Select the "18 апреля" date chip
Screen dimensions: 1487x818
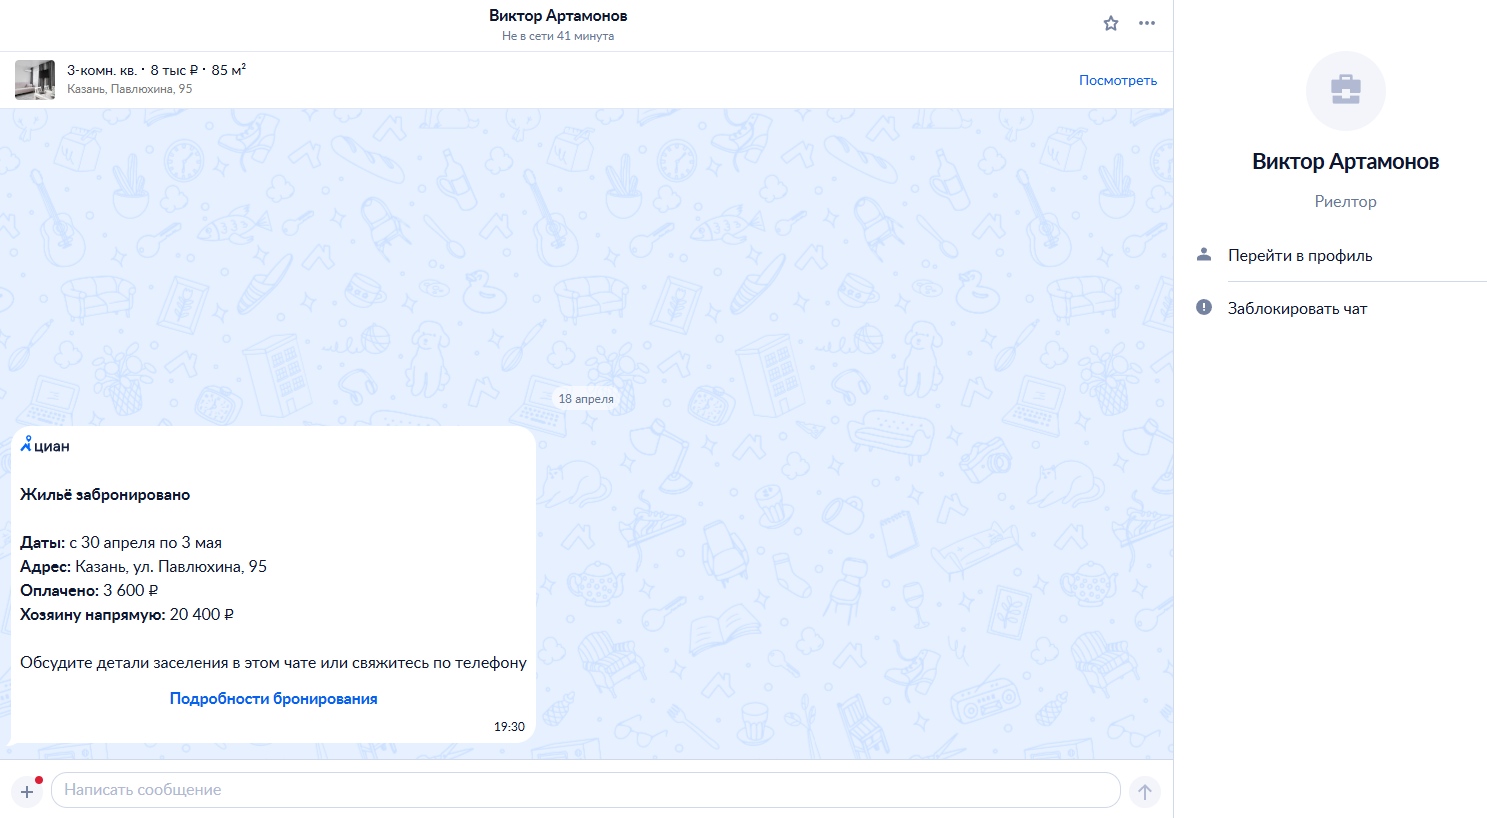586,398
